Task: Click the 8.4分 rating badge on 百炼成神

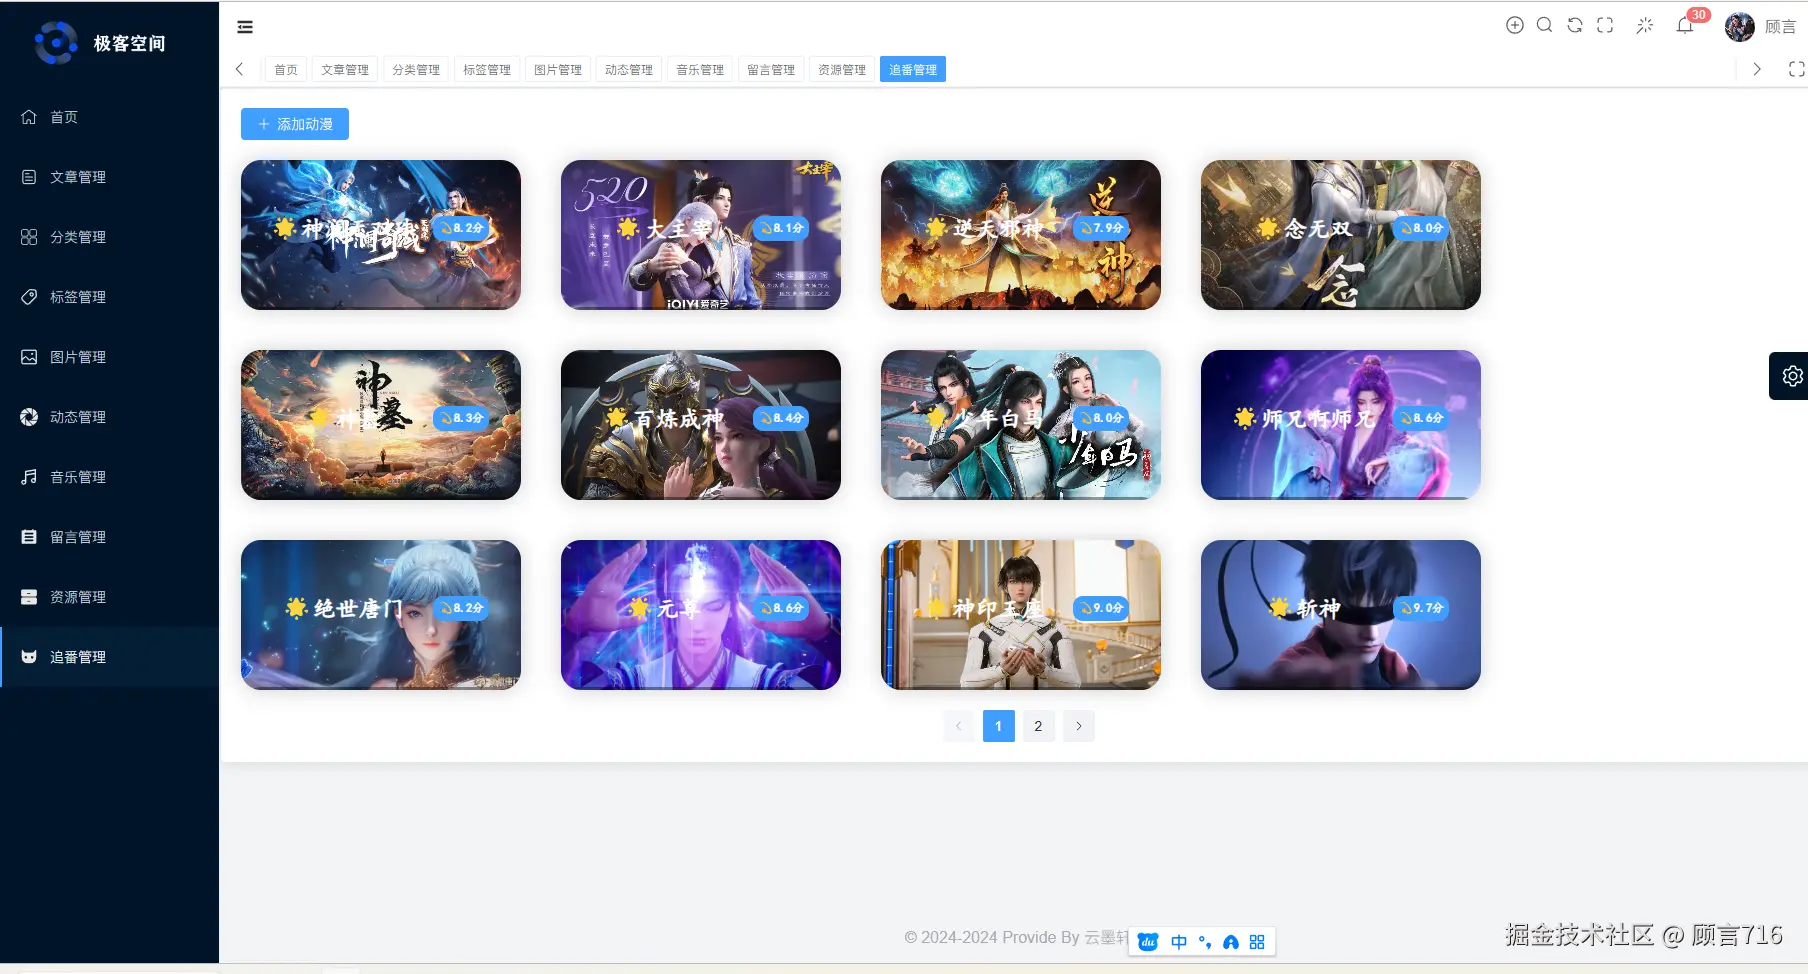Action: coord(781,418)
